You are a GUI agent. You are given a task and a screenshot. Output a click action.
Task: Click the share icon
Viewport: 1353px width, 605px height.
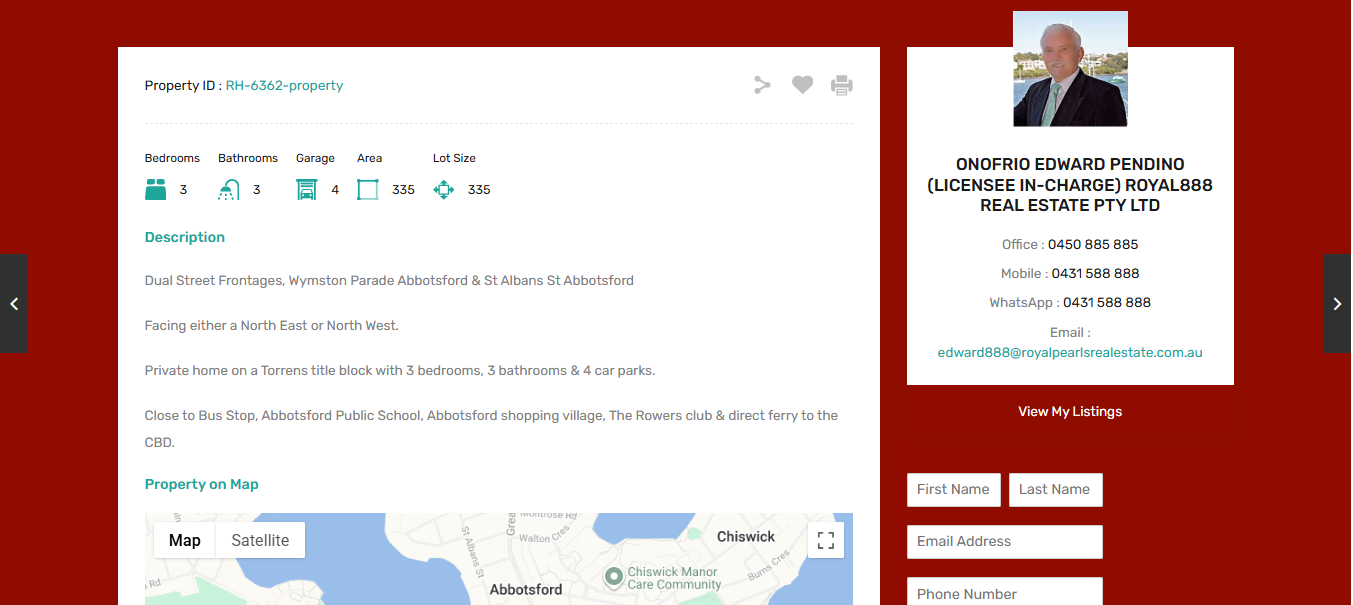point(762,85)
